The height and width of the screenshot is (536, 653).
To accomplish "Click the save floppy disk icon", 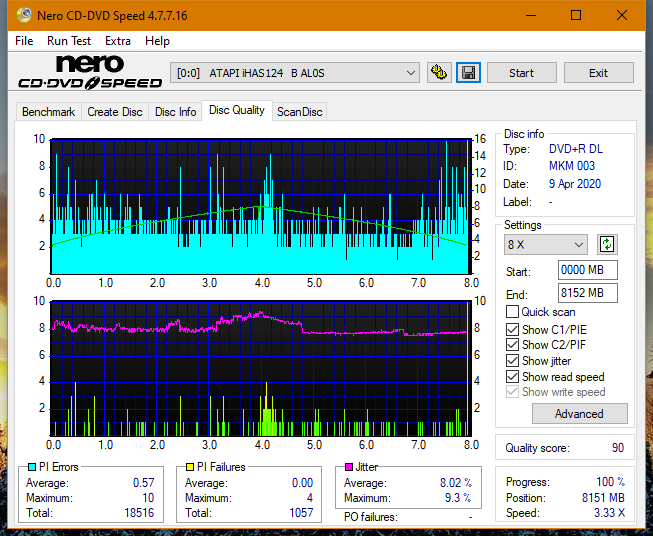I will (468, 73).
